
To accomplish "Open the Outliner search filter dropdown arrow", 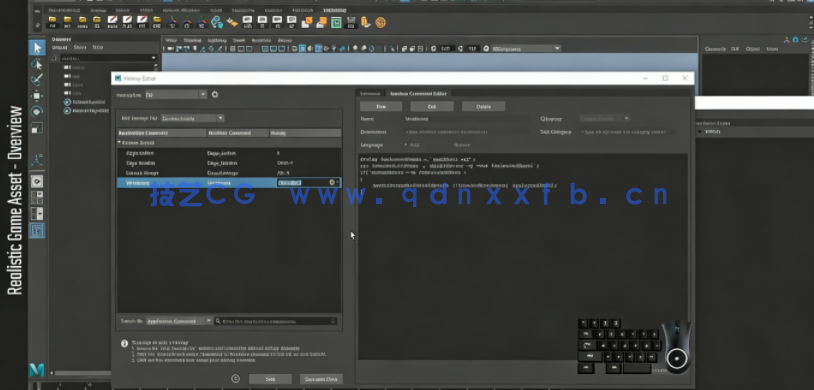I will 154,58.
